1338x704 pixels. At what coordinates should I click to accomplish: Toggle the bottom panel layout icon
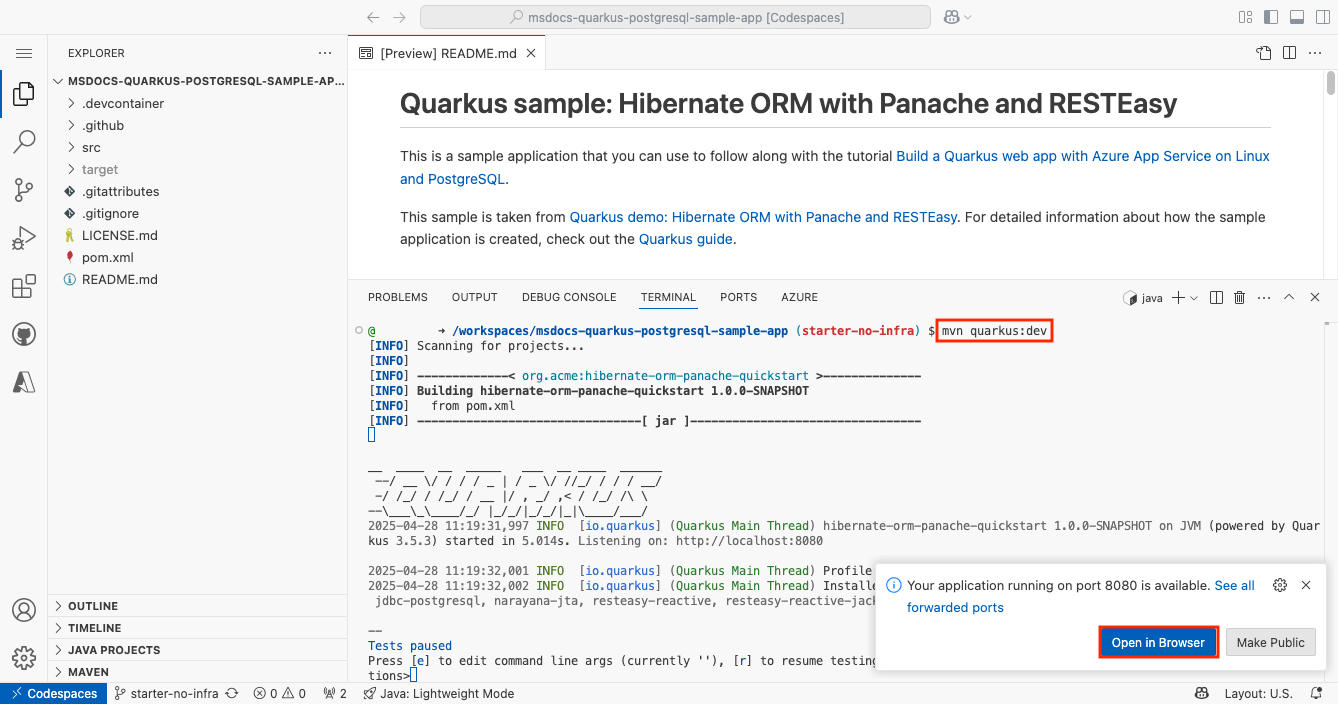click(1296, 17)
